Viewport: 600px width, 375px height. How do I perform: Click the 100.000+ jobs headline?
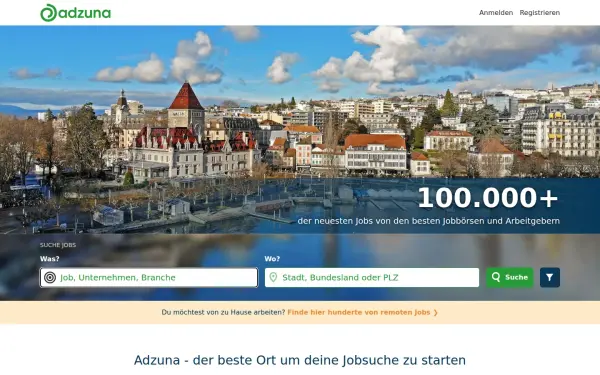pos(488,198)
